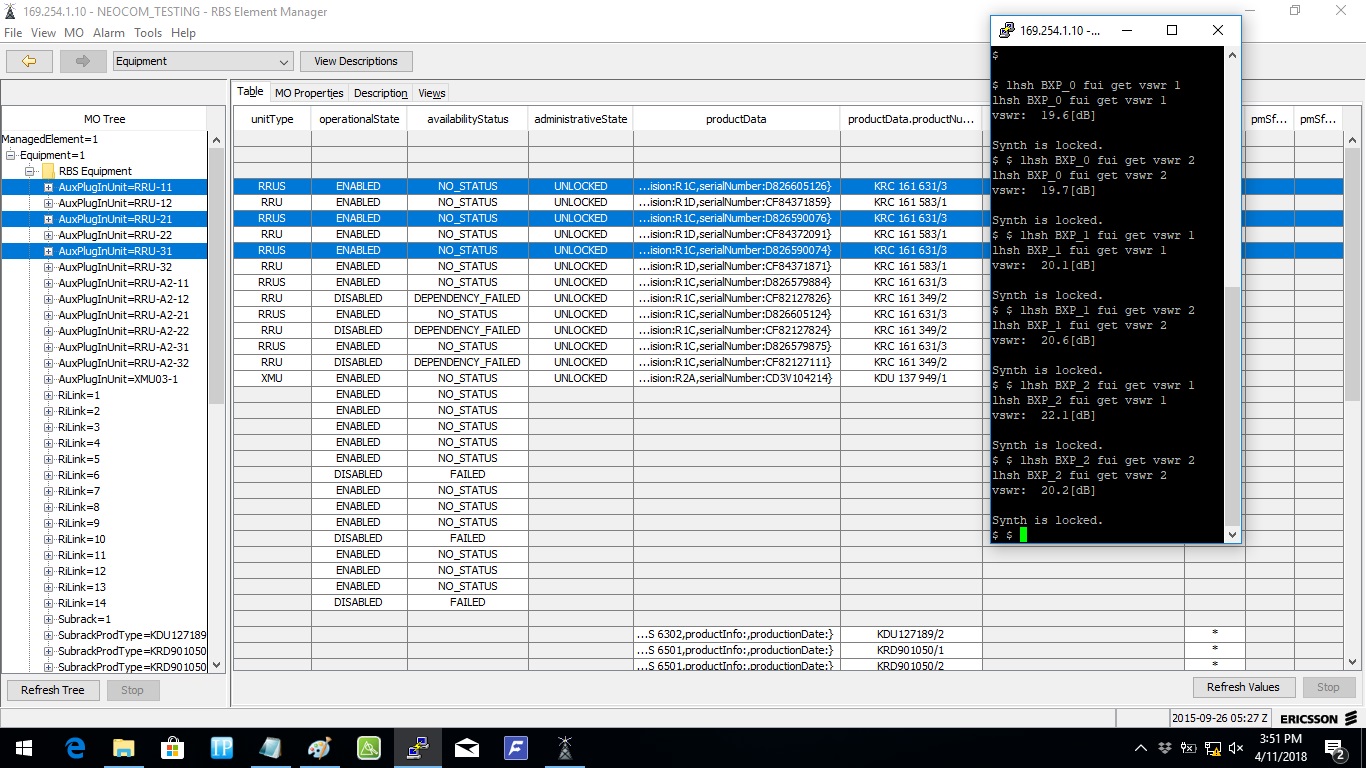Viewport: 1366px width, 768px height.
Task: Collapse the RBS Equipment tree node
Action: coord(30,171)
